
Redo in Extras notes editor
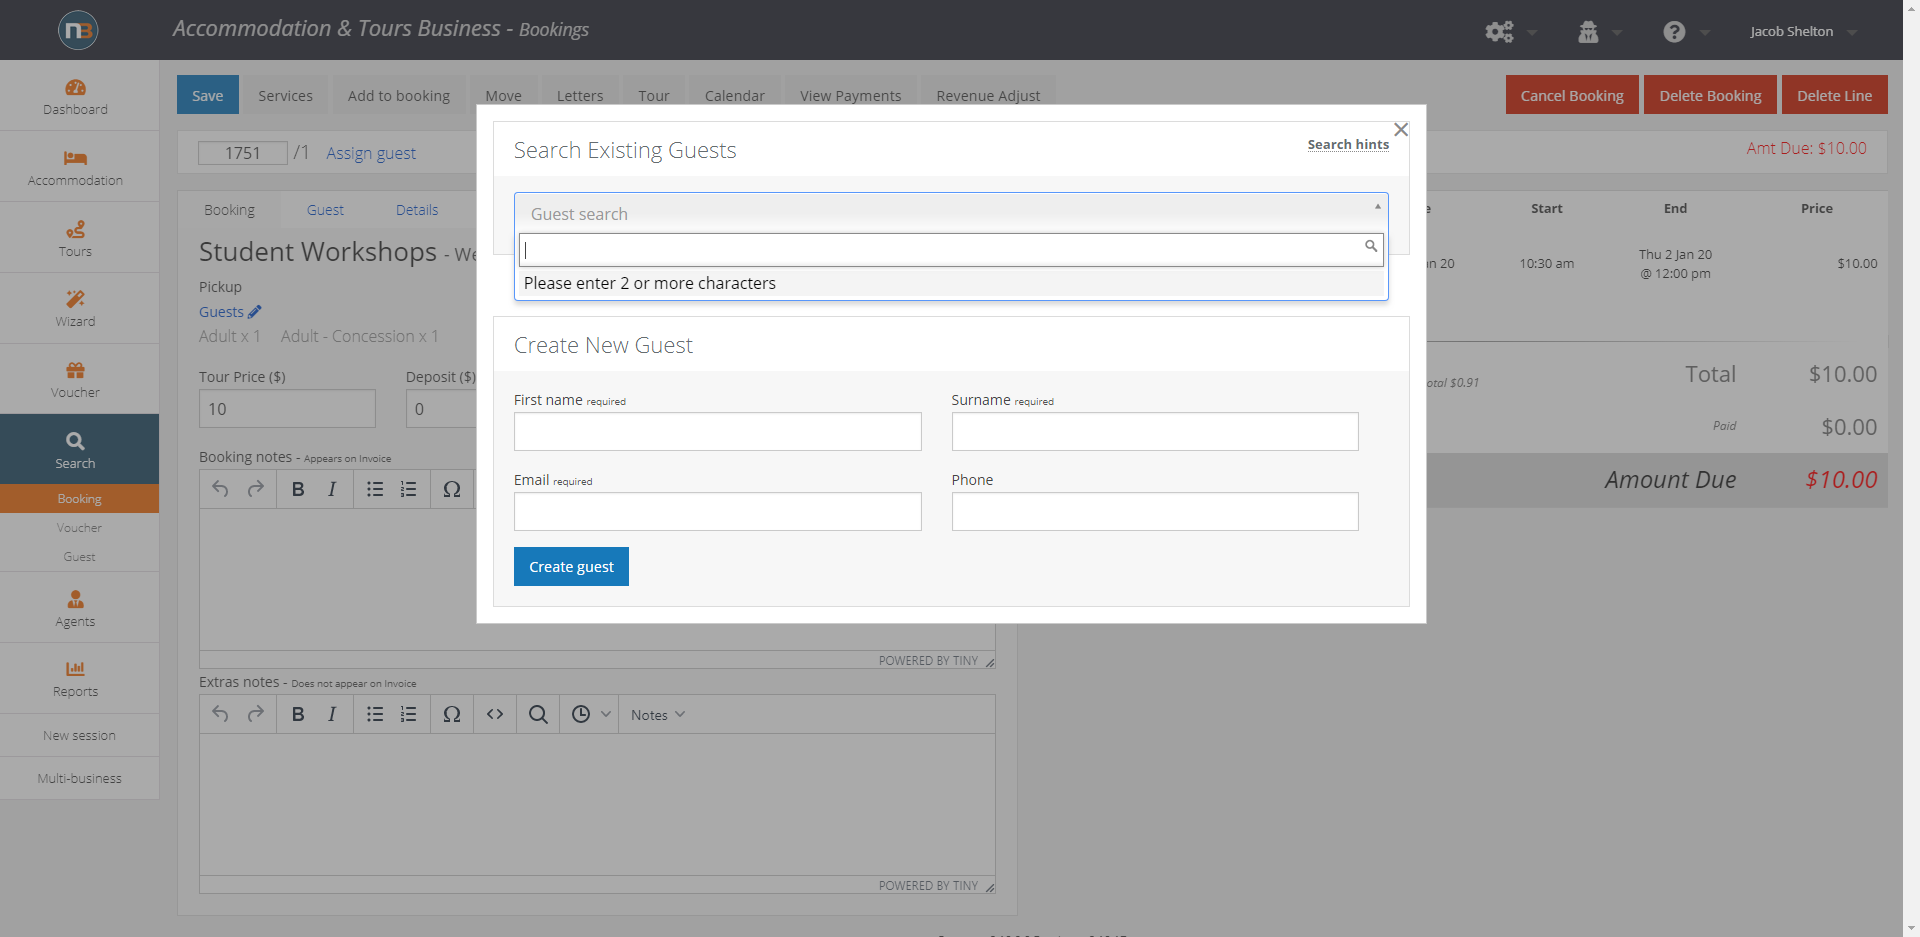[256, 714]
